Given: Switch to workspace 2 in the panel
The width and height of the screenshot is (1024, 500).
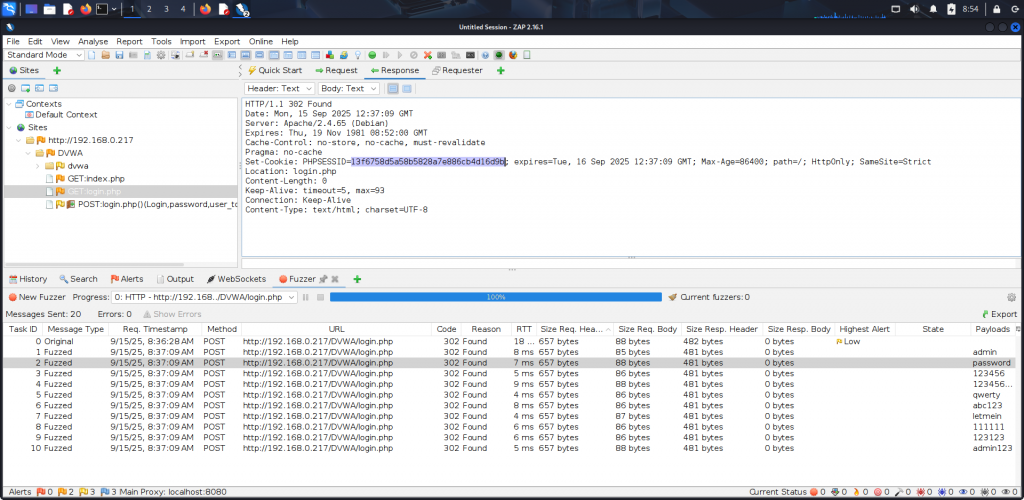Looking at the screenshot, I should pos(149,9).
